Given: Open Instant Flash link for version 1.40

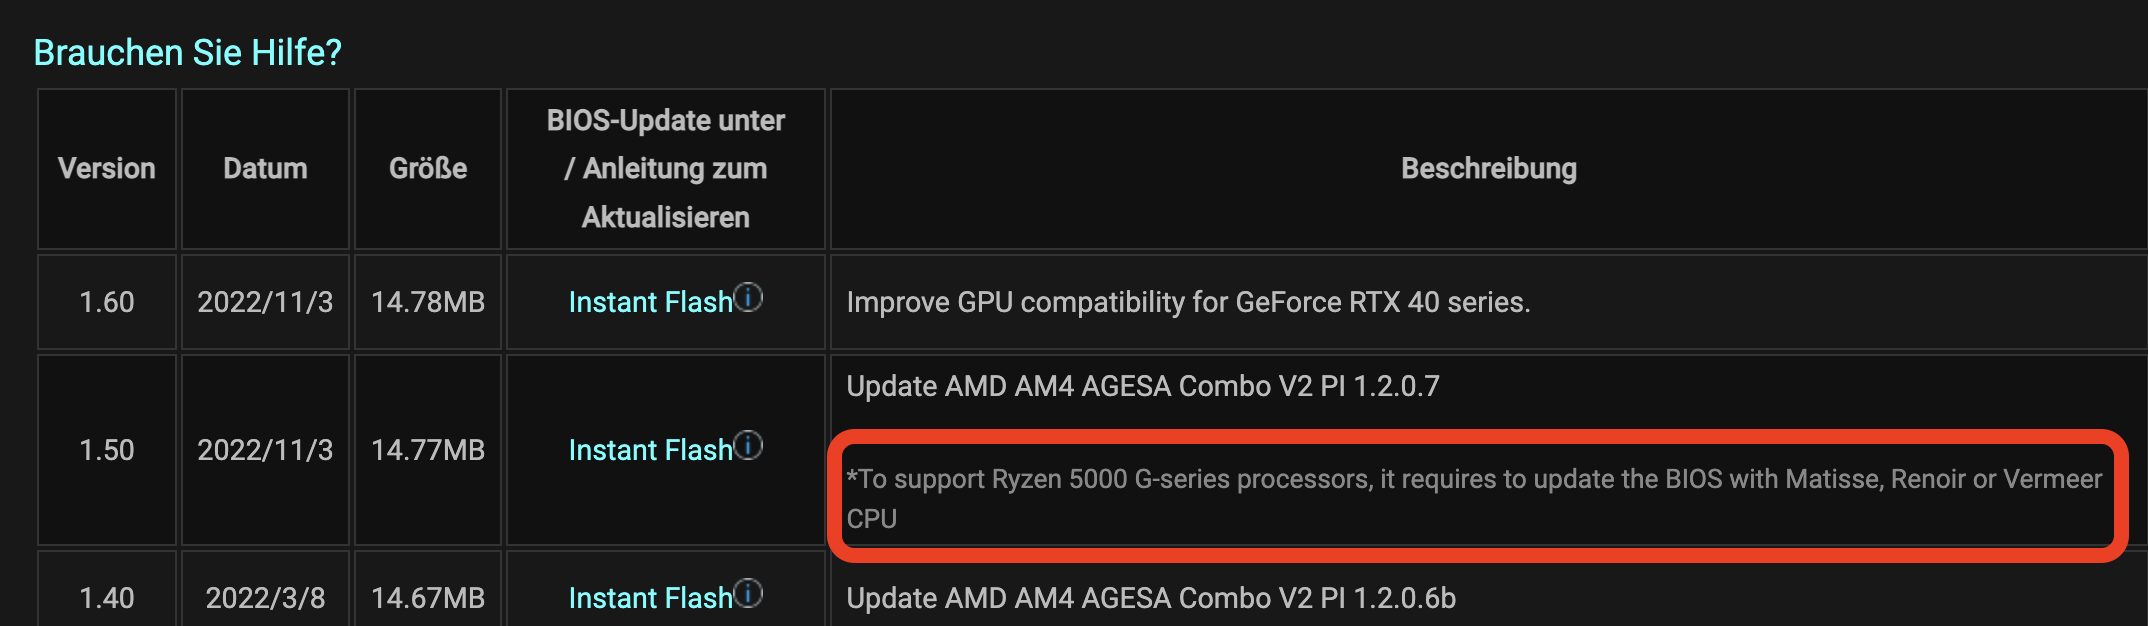Looking at the screenshot, I should click(650, 598).
